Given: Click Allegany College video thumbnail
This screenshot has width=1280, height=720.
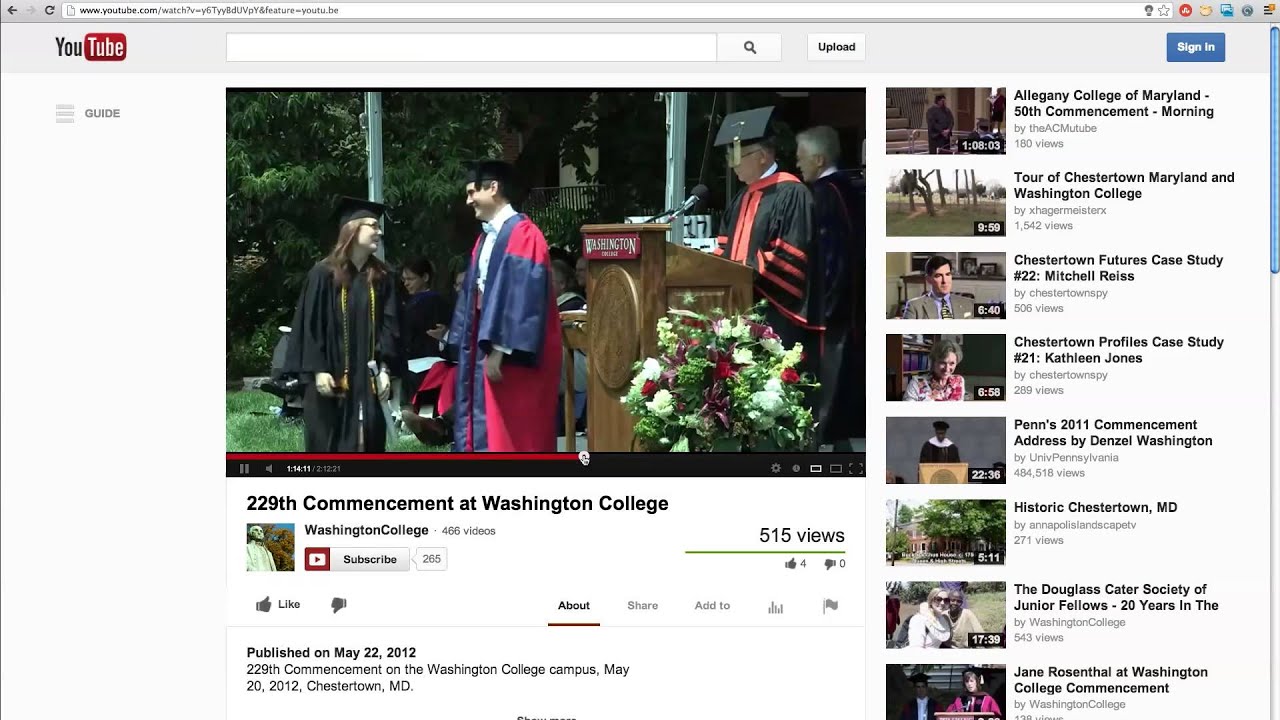Looking at the screenshot, I should point(945,121).
